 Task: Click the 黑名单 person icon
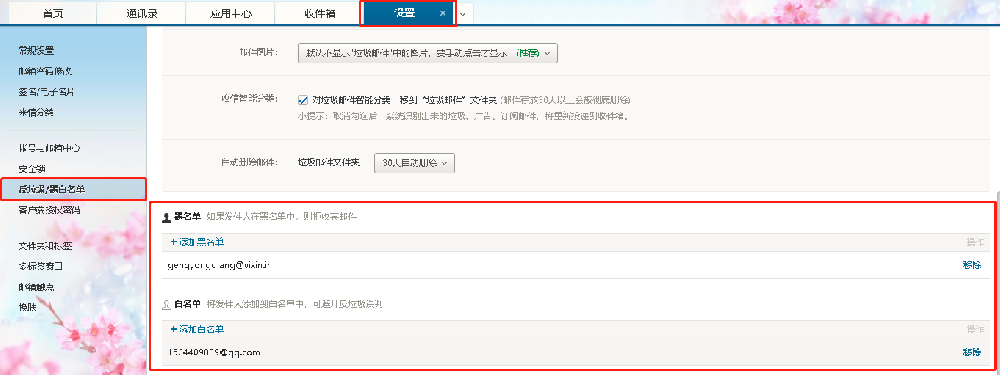tap(166, 217)
